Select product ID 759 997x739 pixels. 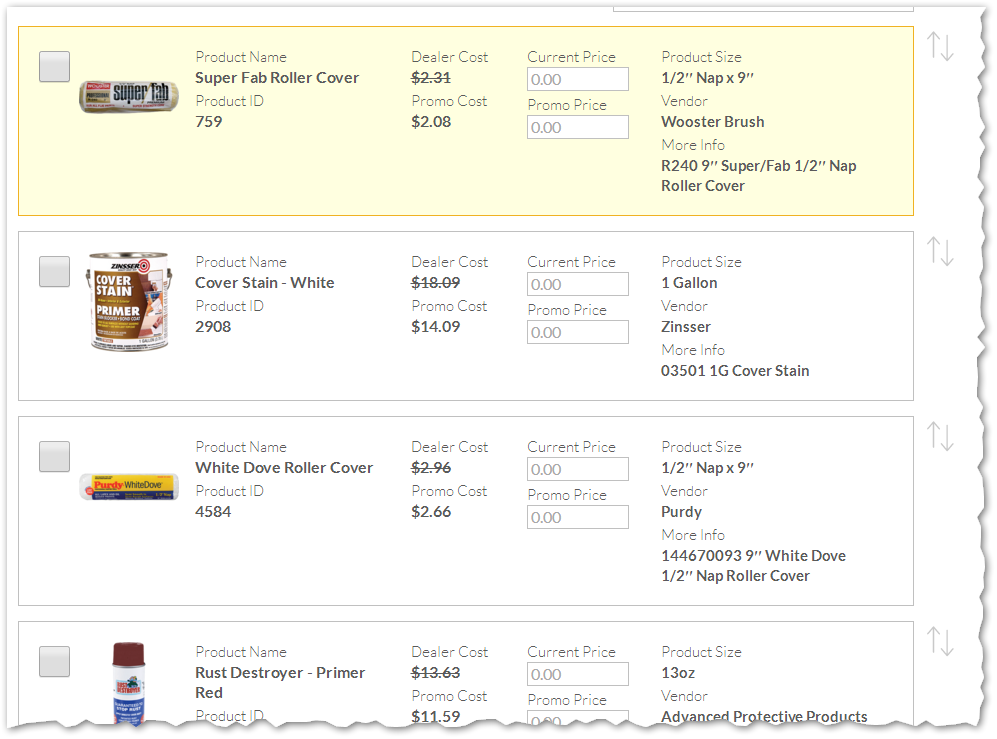pyautogui.click(x=209, y=121)
